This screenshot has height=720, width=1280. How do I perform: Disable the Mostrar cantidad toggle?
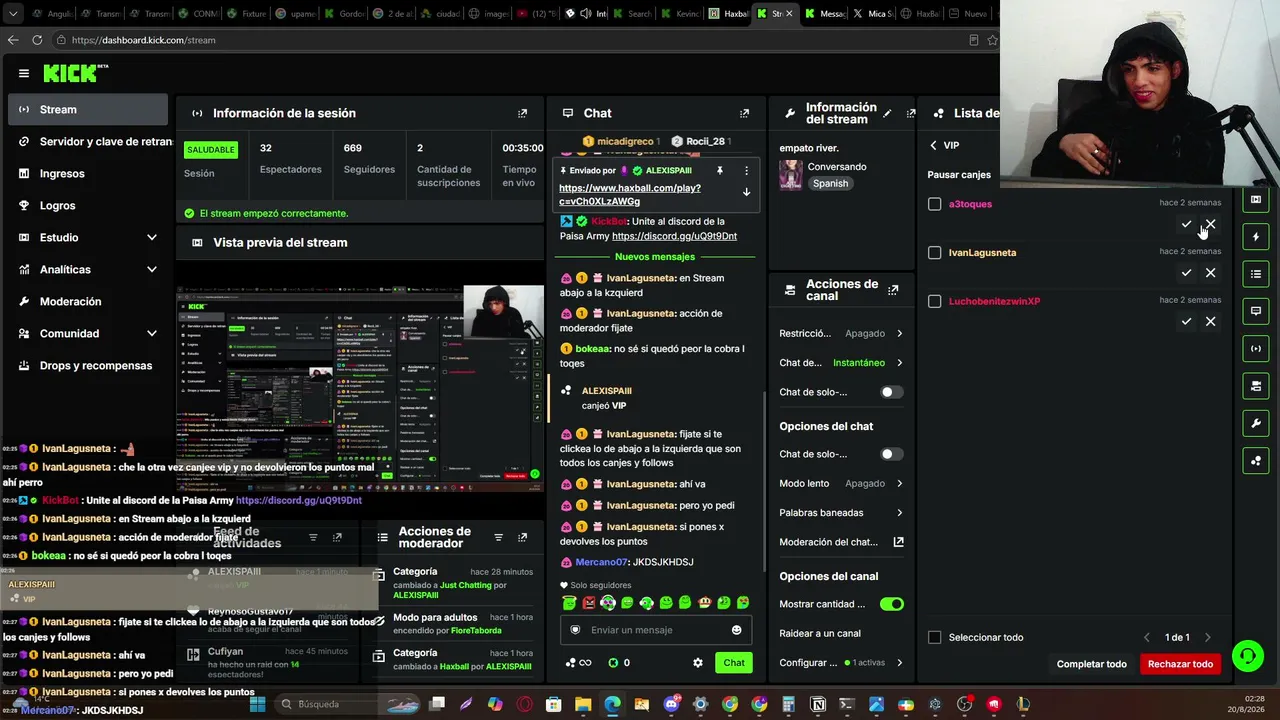(x=891, y=604)
